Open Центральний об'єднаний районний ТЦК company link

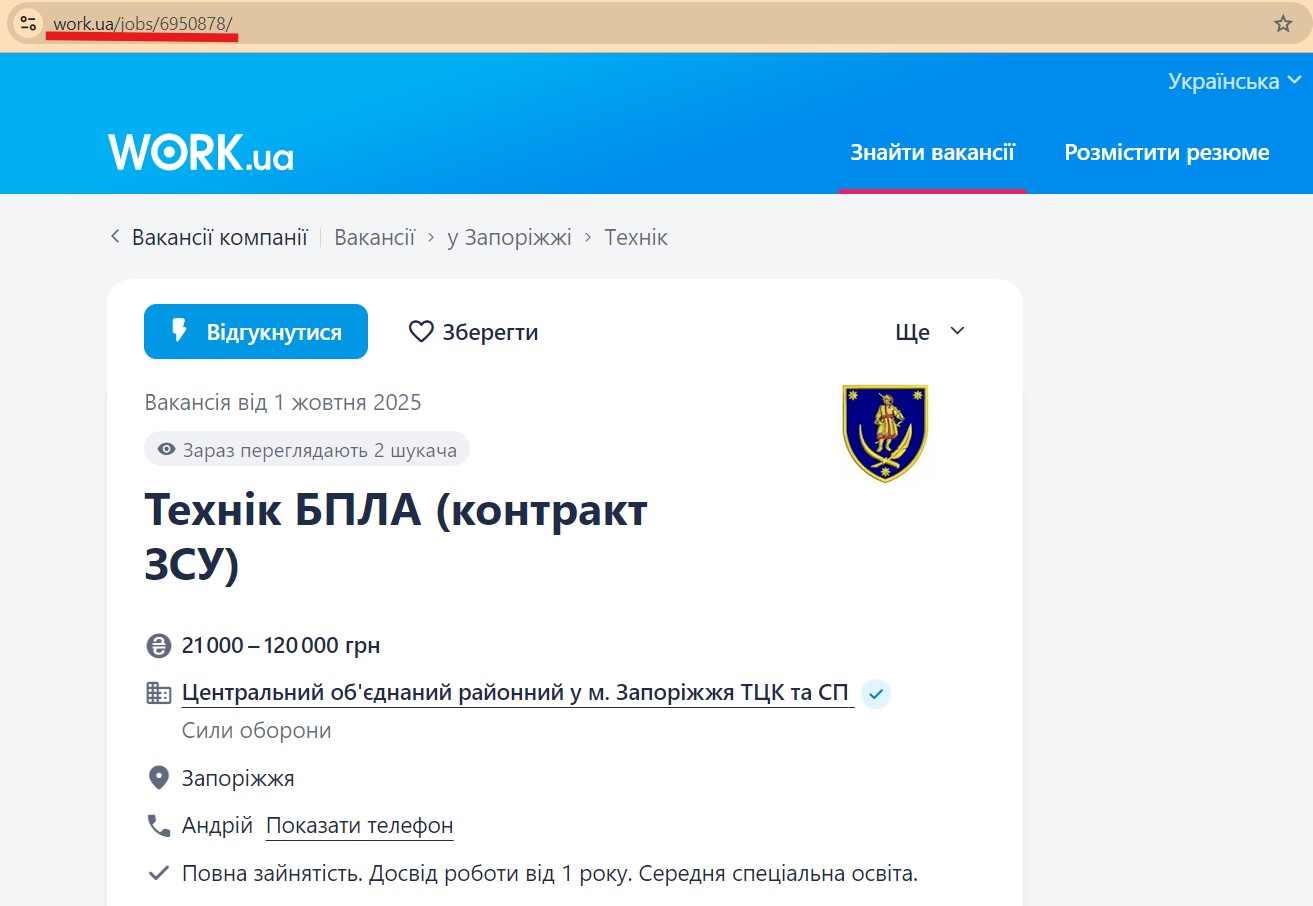tap(516, 693)
